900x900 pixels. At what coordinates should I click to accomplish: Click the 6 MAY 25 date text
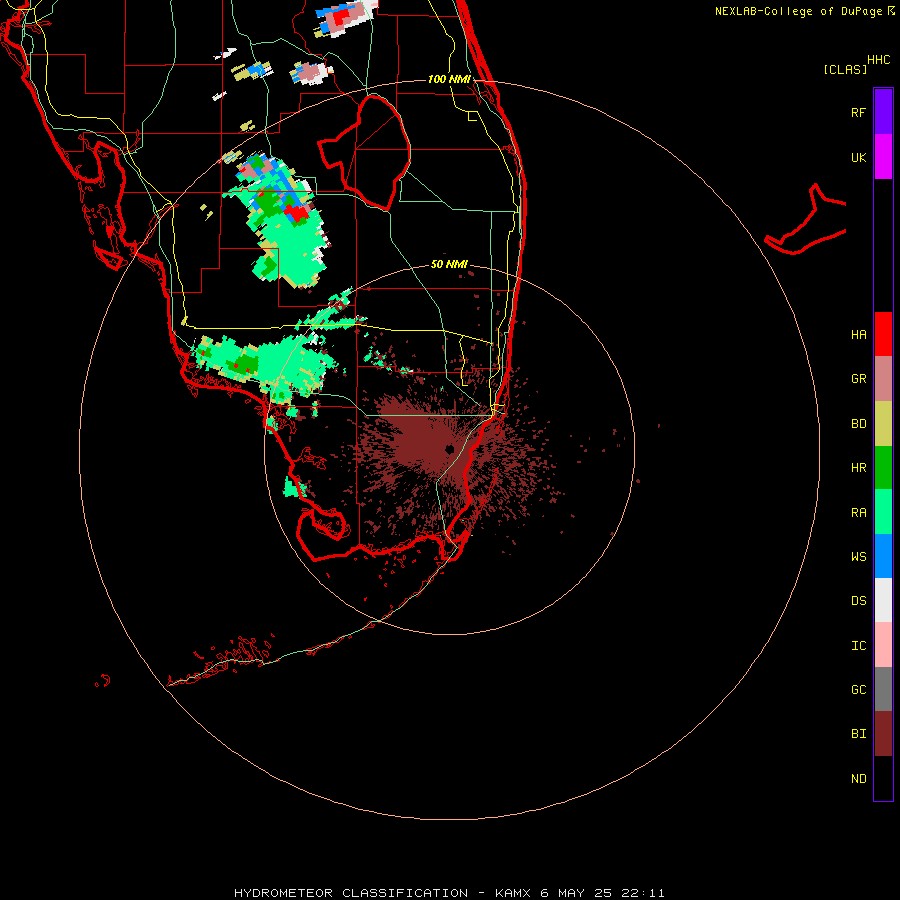(x=577, y=893)
